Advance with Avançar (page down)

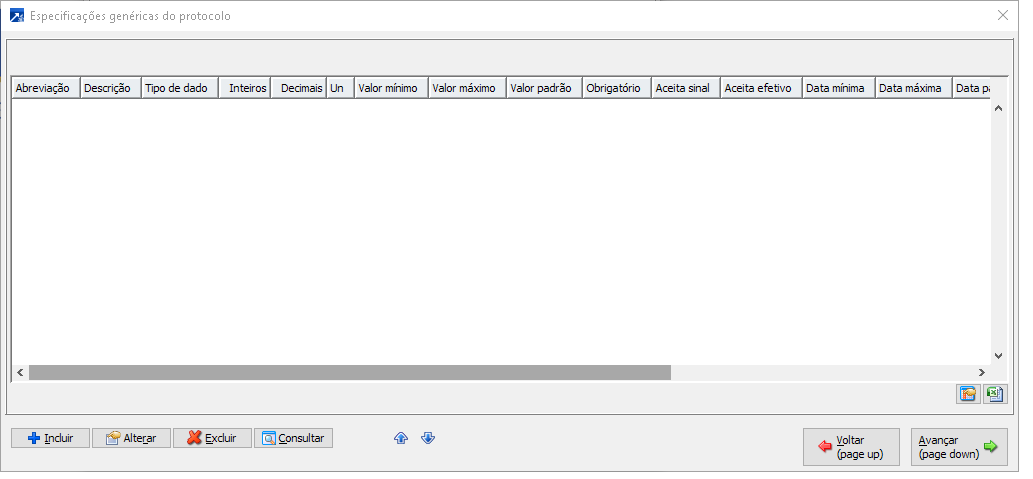tap(959, 447)
